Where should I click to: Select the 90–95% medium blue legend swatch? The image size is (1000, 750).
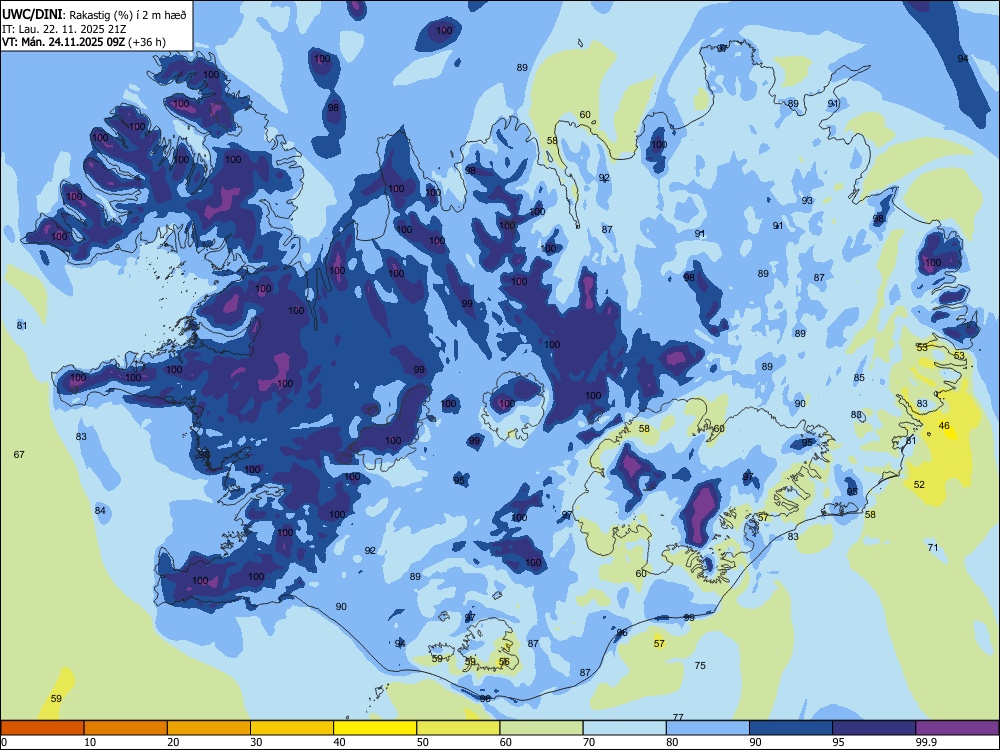tap(791, 728)
